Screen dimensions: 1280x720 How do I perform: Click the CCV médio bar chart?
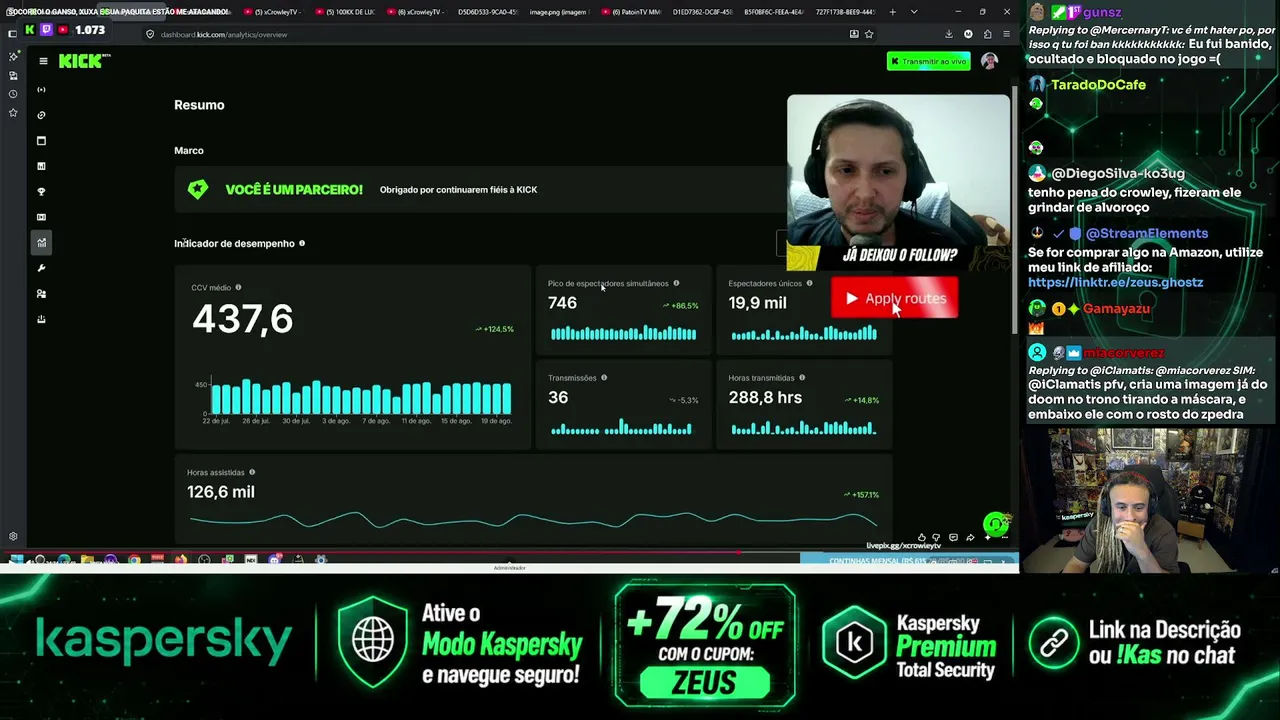[360, 397]
